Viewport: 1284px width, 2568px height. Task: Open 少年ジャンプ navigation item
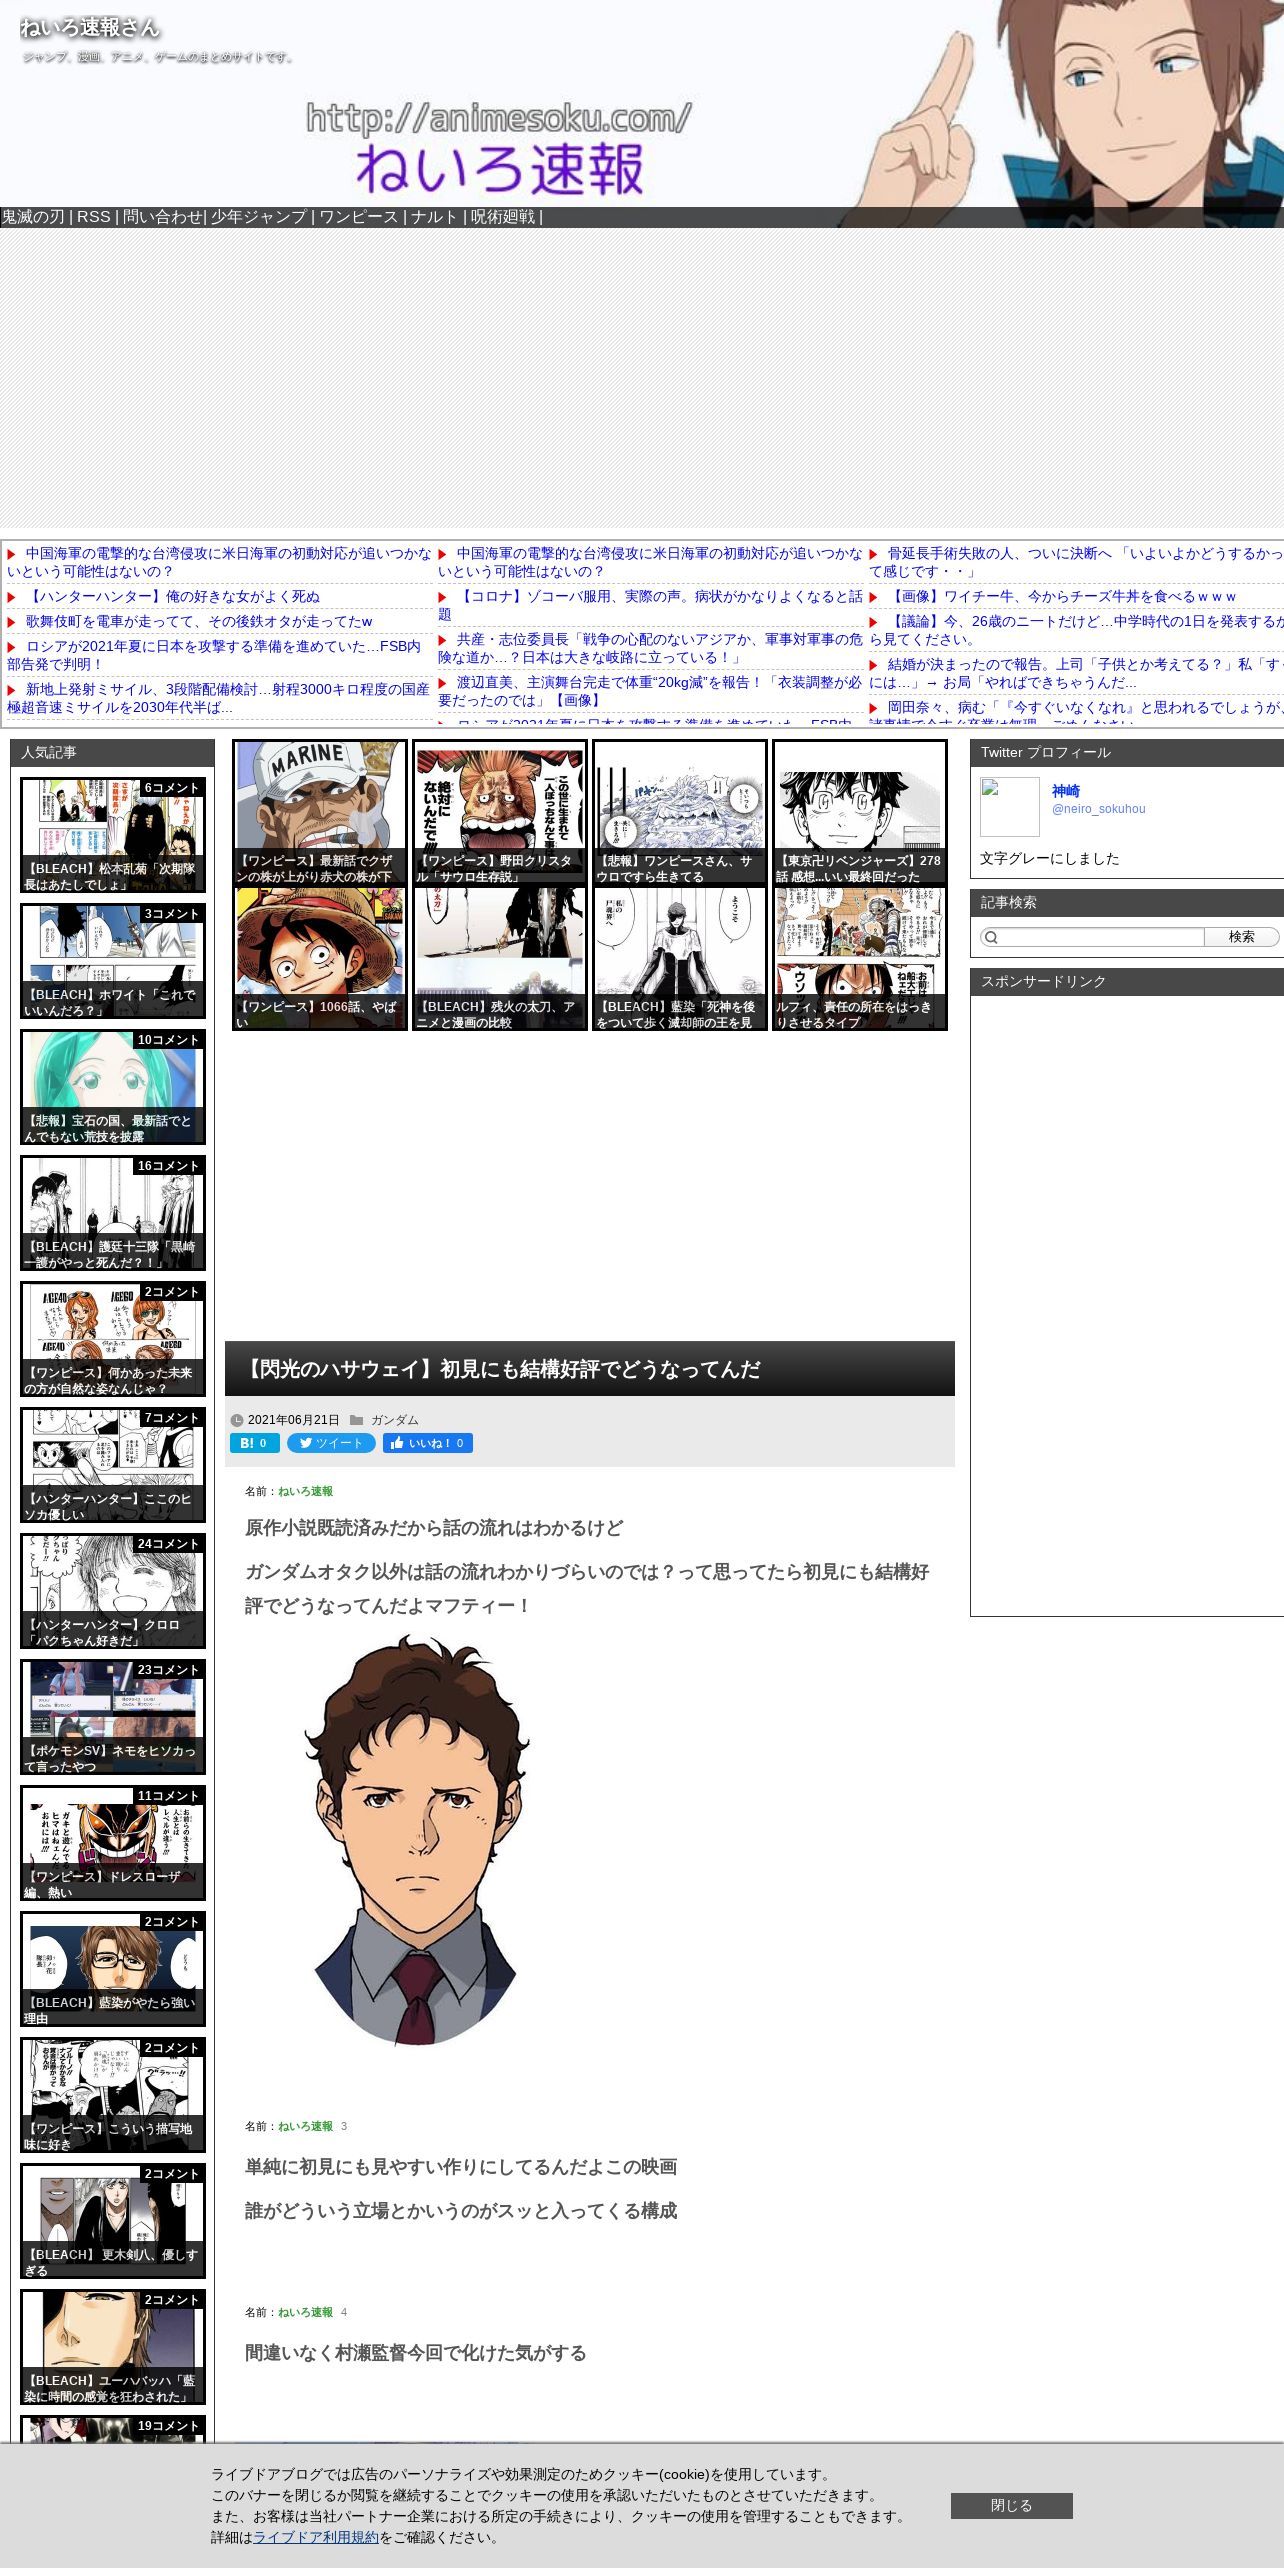[259, 217]
